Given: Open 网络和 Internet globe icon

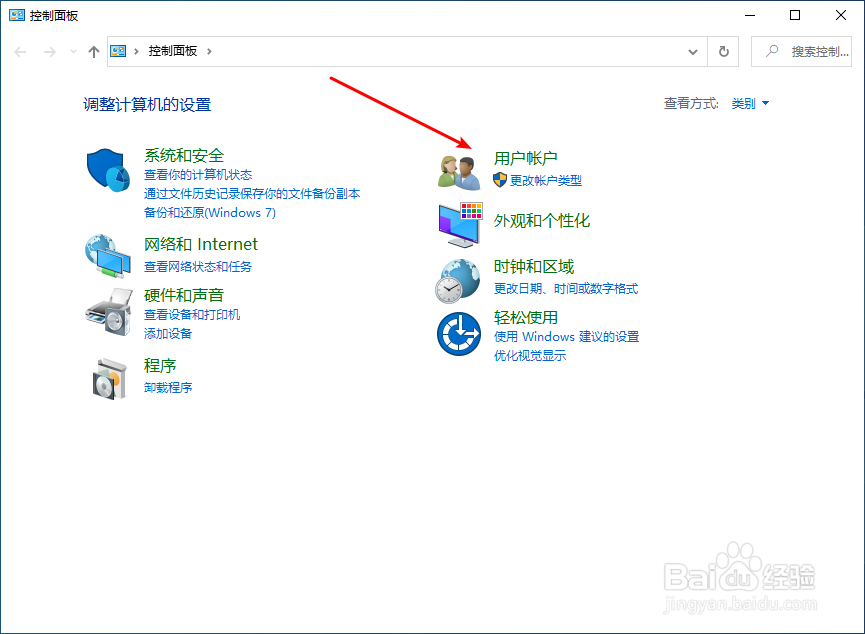Looking at the screenshot, I should 108,255.
